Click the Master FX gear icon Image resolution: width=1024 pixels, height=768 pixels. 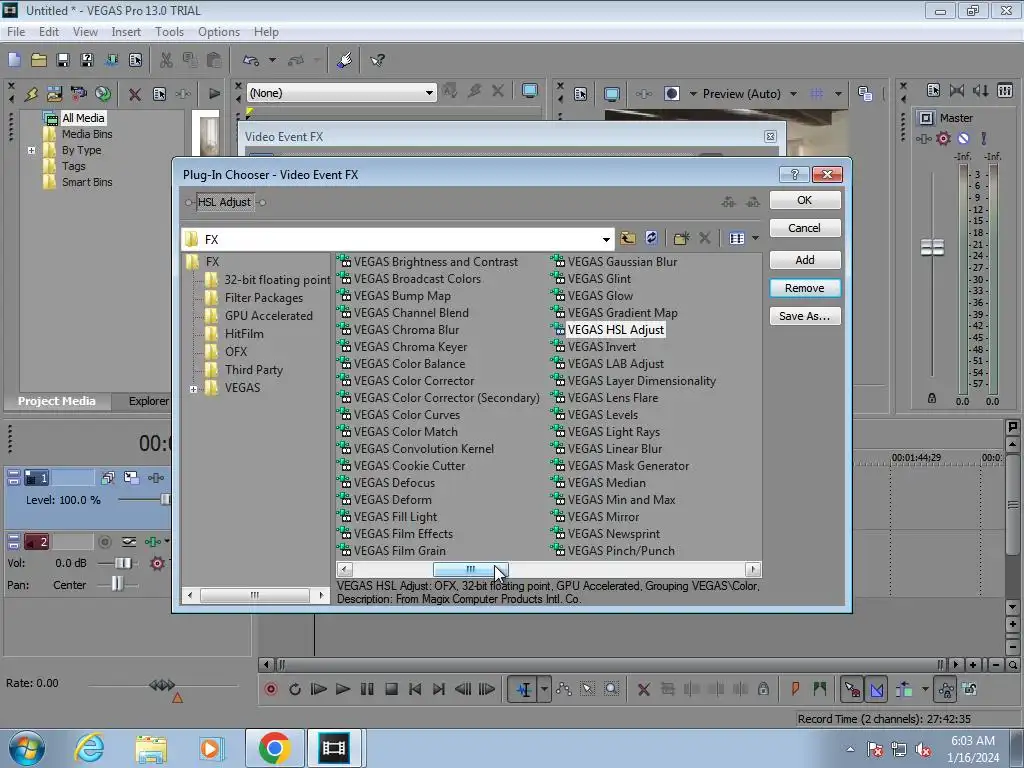(x=943, y=138)
